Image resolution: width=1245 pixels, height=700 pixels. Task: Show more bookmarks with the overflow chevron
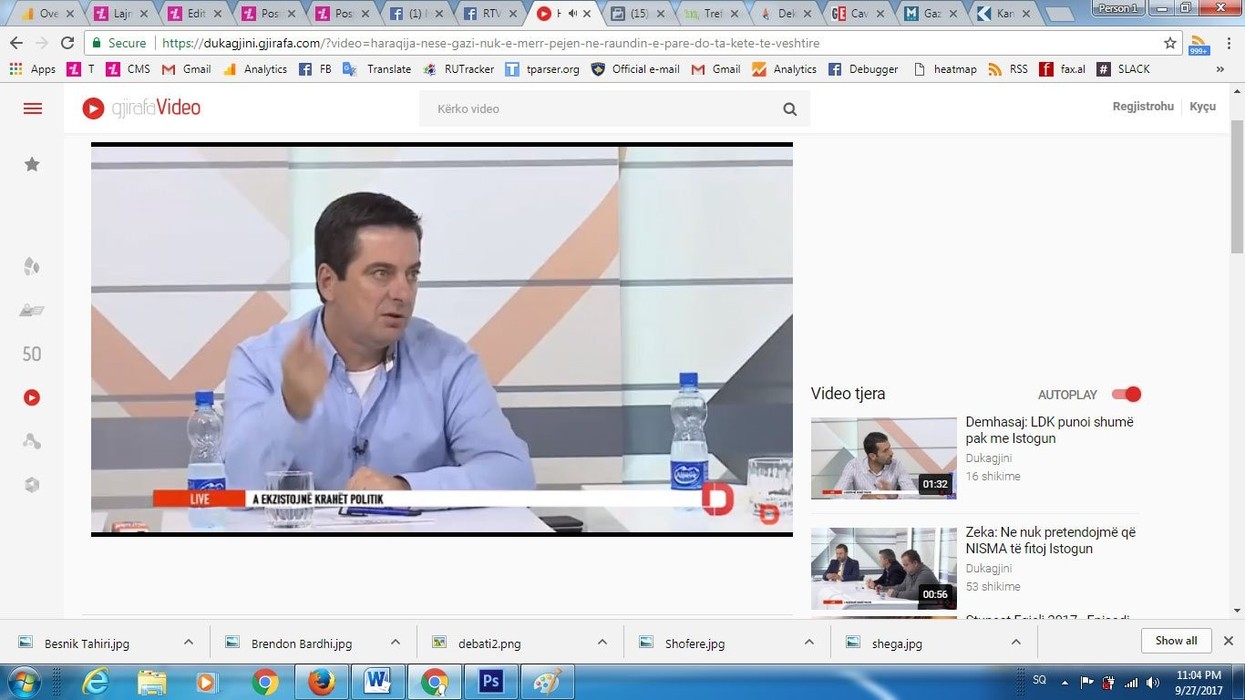click(x=1220, y=69)
